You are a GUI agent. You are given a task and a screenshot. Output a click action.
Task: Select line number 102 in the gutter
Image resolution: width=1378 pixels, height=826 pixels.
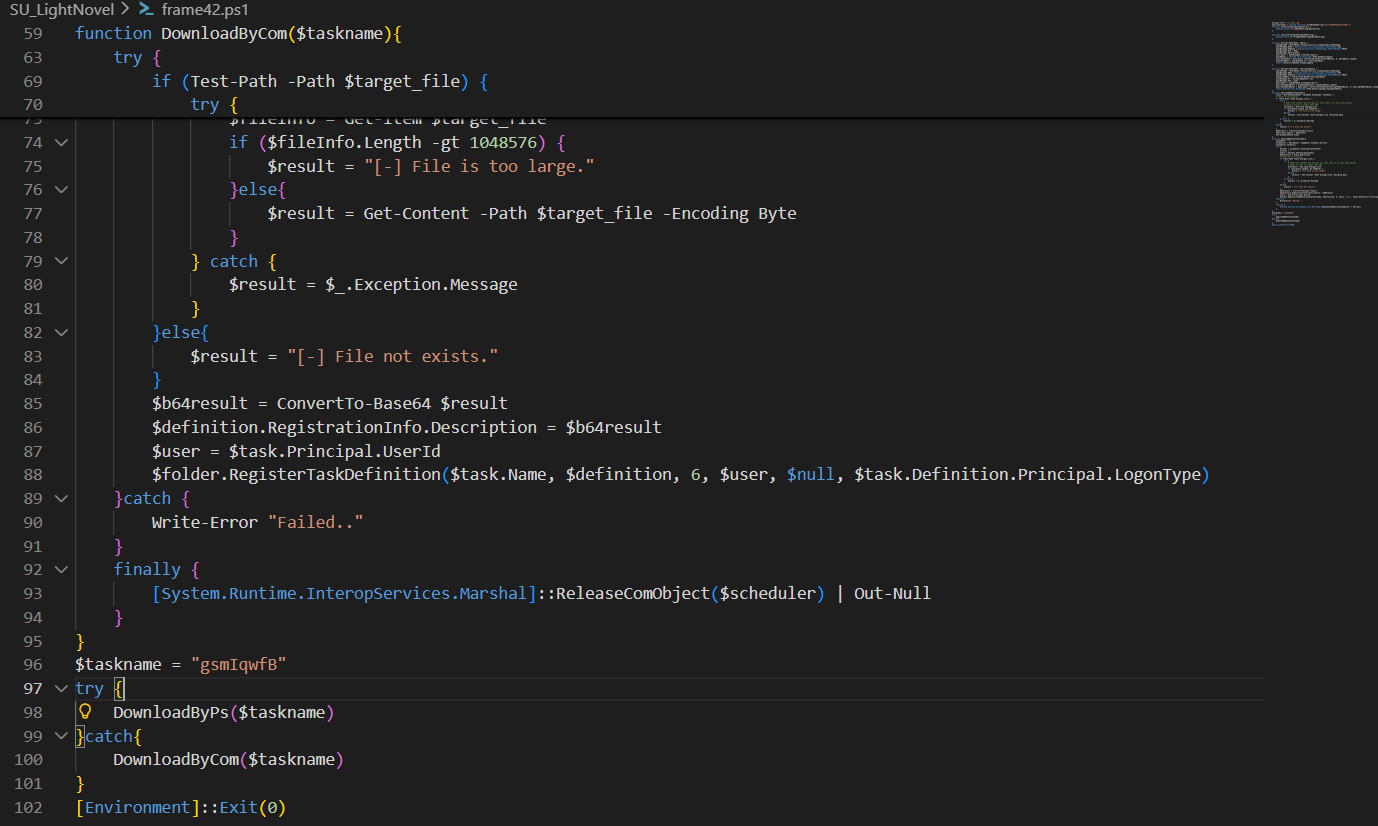click(28, 807)
